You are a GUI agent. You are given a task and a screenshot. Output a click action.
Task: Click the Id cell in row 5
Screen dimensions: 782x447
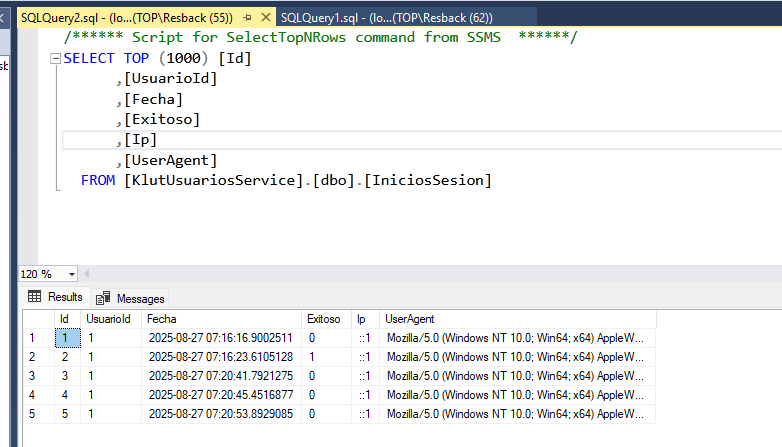pos(68,414)
